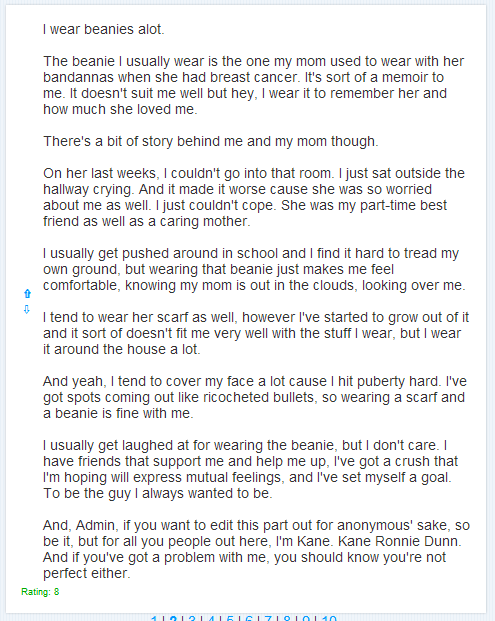Navigate to page 6
495x621 pixels.
249,619
